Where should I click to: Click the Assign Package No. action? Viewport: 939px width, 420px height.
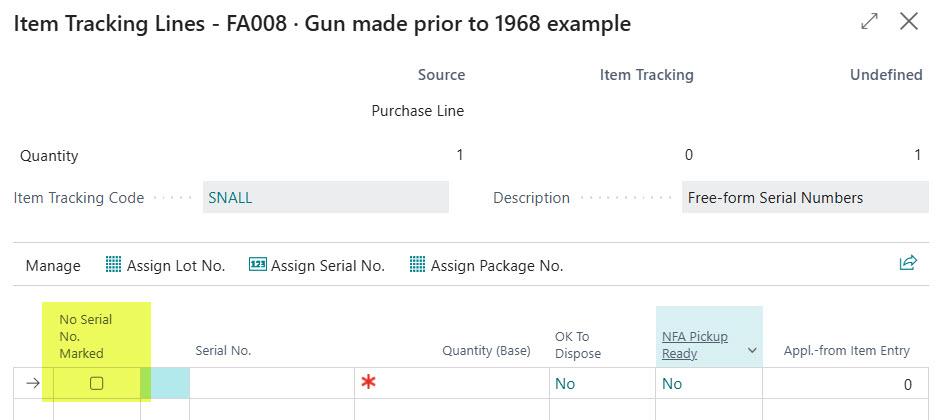[496, 266]
